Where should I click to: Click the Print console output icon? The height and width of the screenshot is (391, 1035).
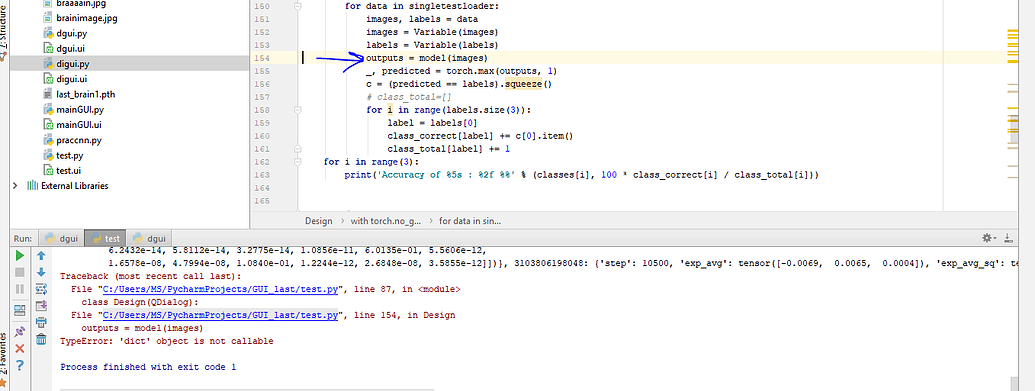[41, 322]
